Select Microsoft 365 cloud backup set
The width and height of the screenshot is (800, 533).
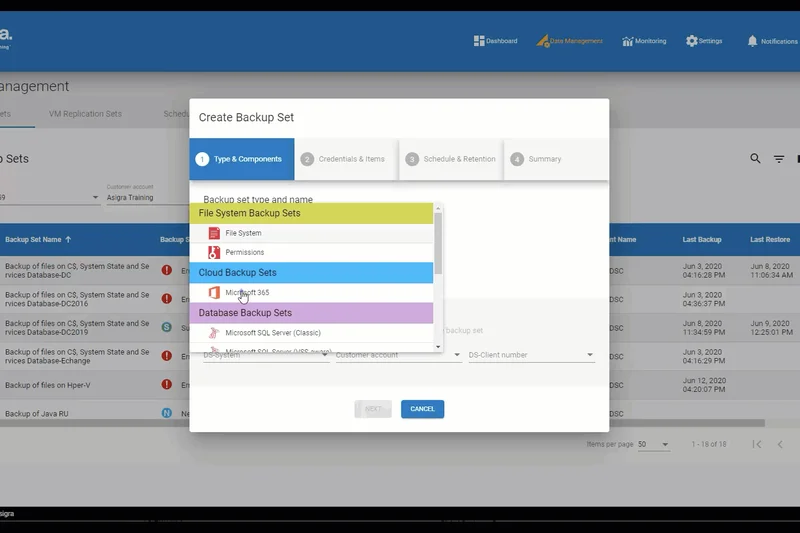[x=247, y=293]
